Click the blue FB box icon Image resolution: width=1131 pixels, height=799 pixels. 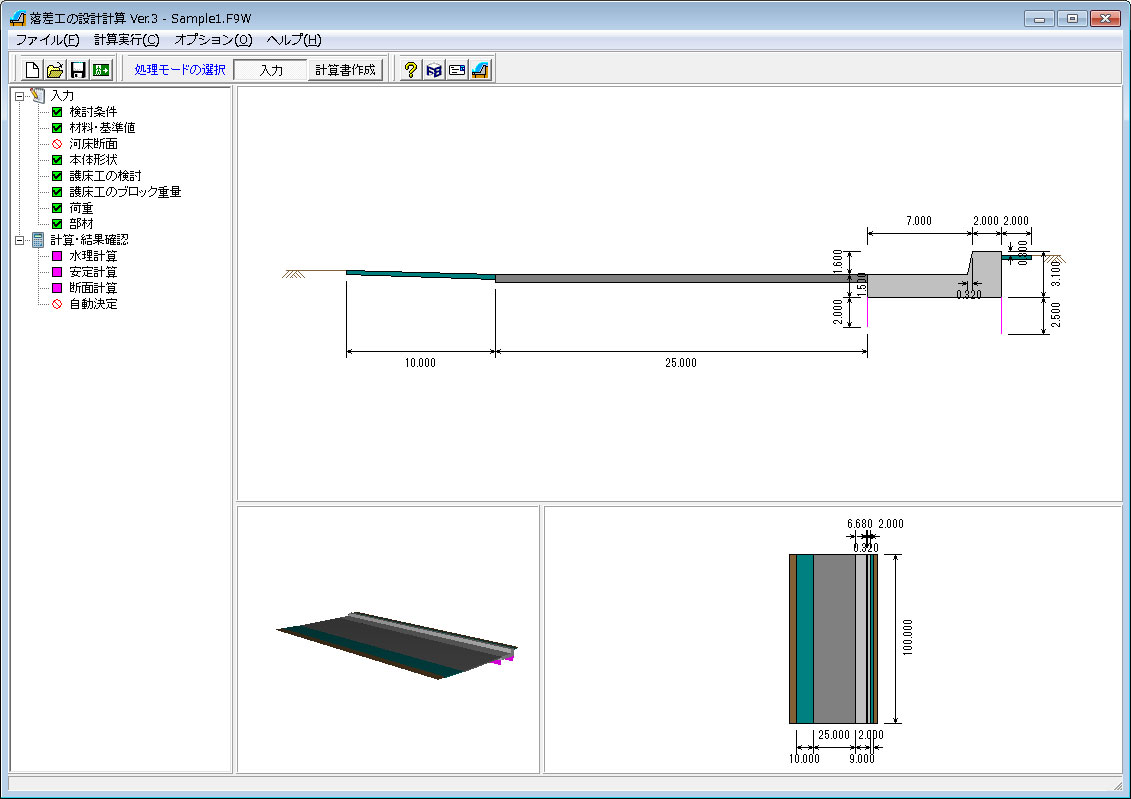434,70
